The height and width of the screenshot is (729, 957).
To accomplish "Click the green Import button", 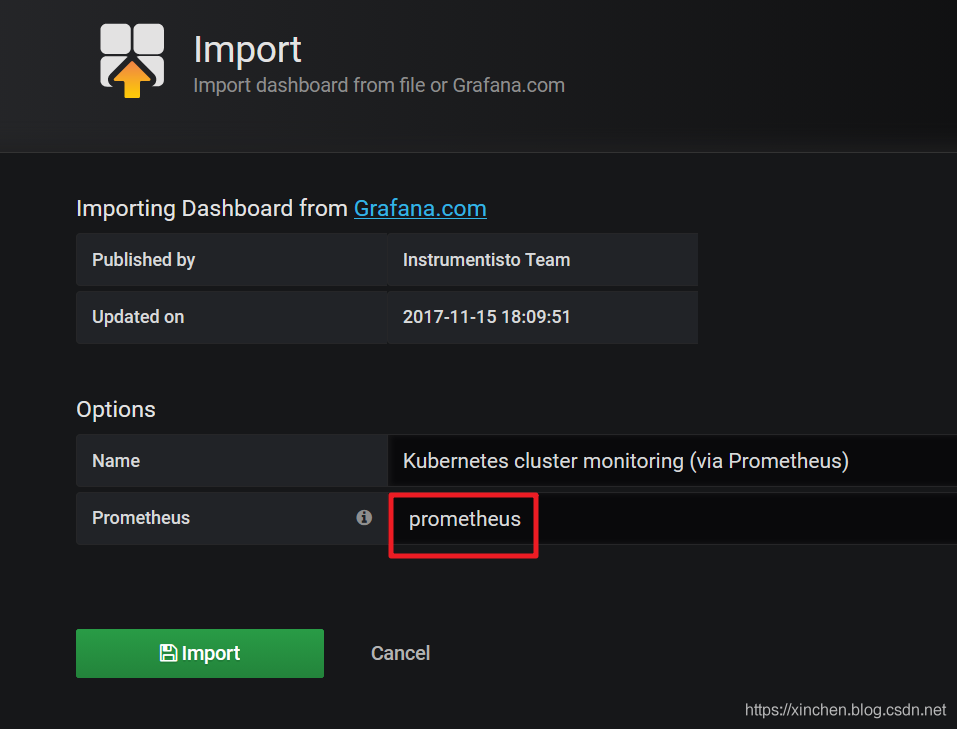I will pyautogui.click(x=200, y=653).
